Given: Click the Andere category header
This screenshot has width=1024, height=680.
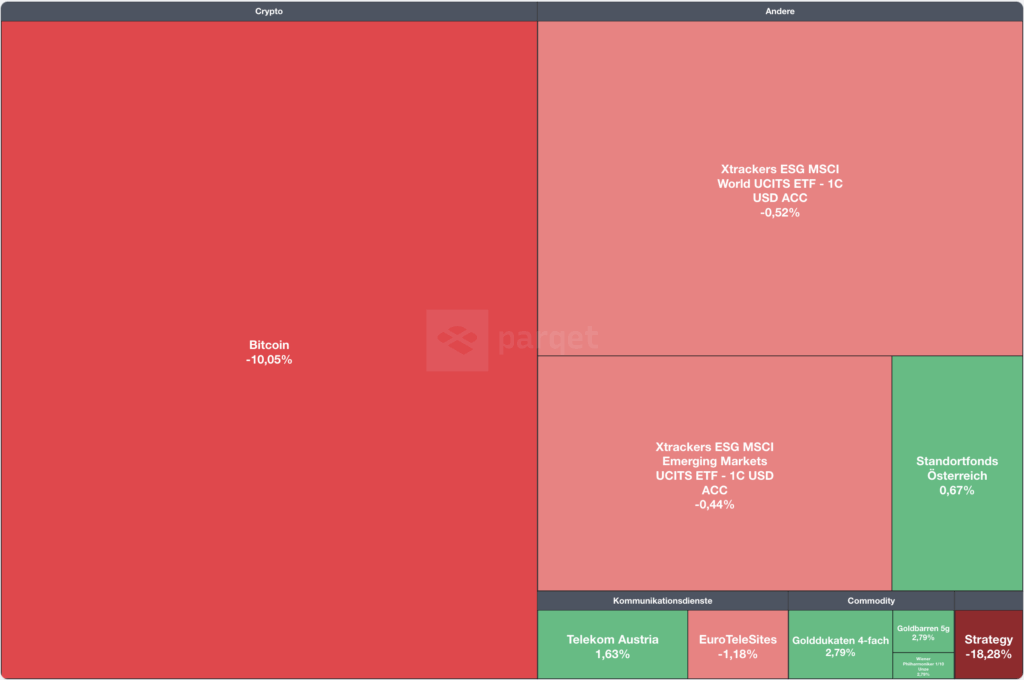Looking at the screenshot, I should click(780, 11).
